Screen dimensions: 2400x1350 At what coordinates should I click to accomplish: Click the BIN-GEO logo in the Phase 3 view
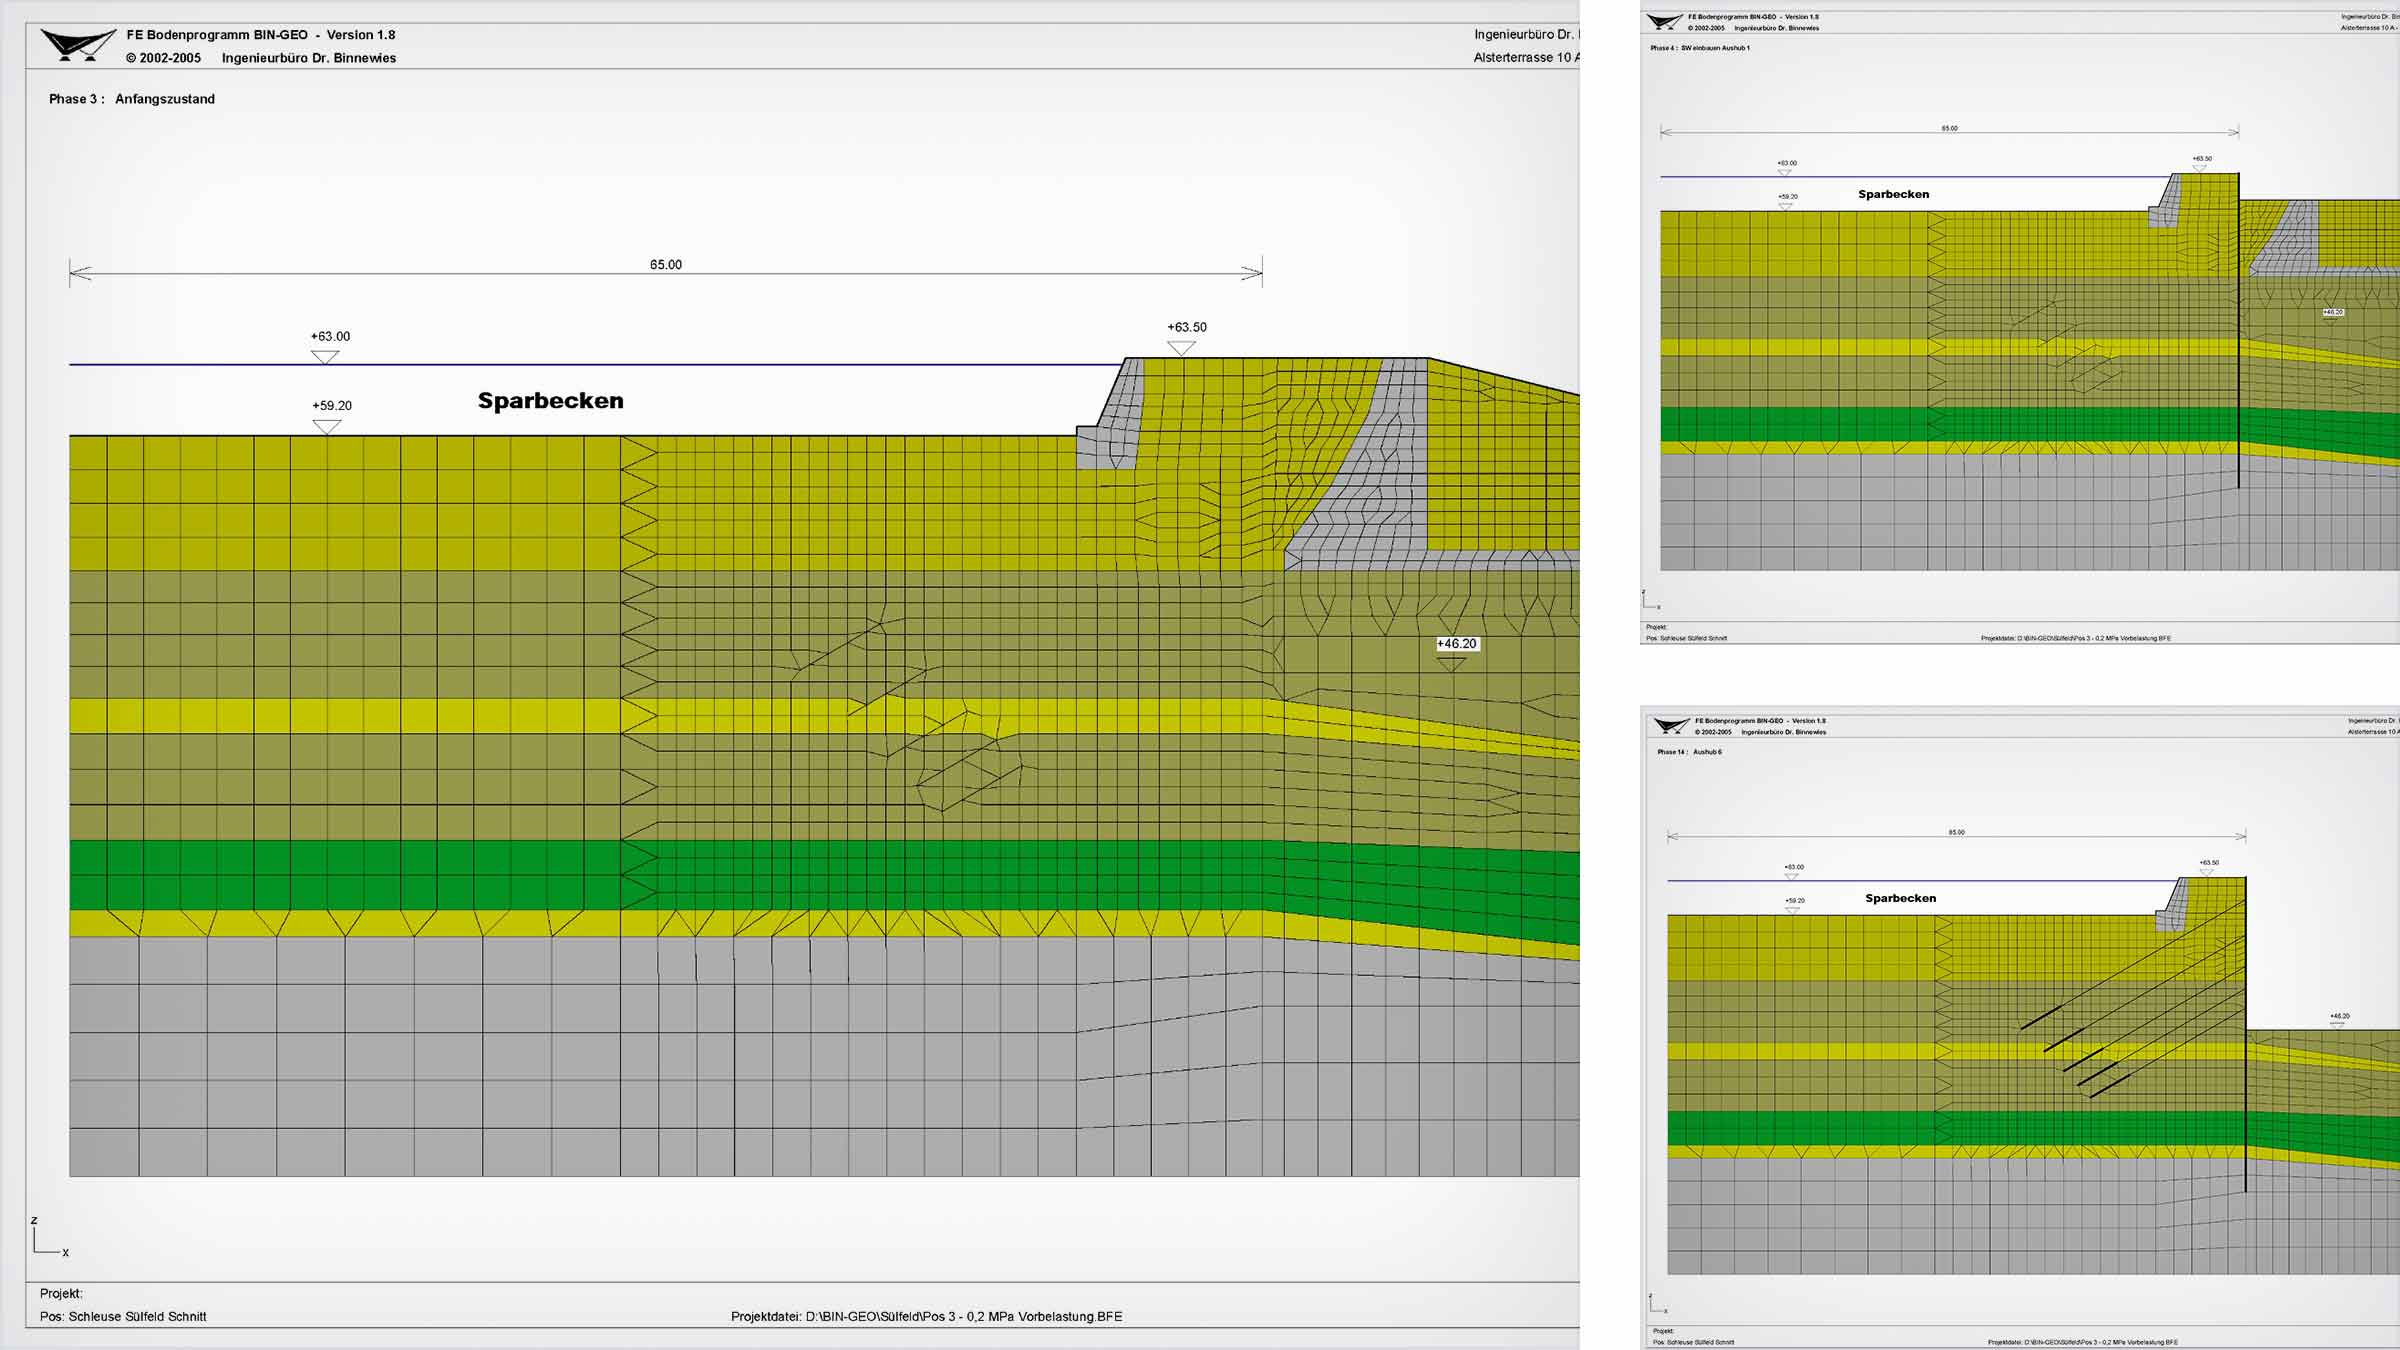78,45
